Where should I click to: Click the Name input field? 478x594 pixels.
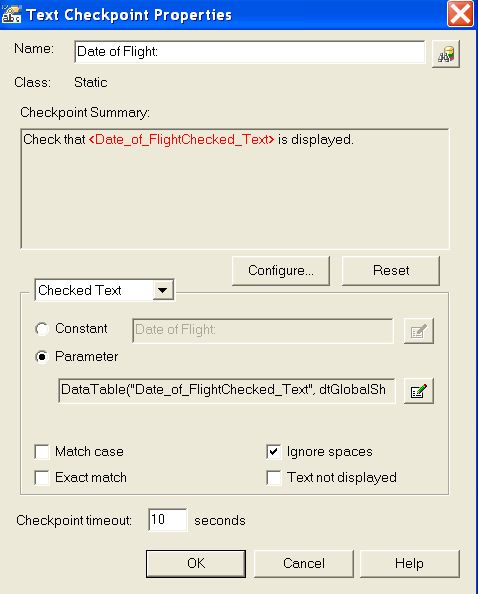(x=250, y=52)
